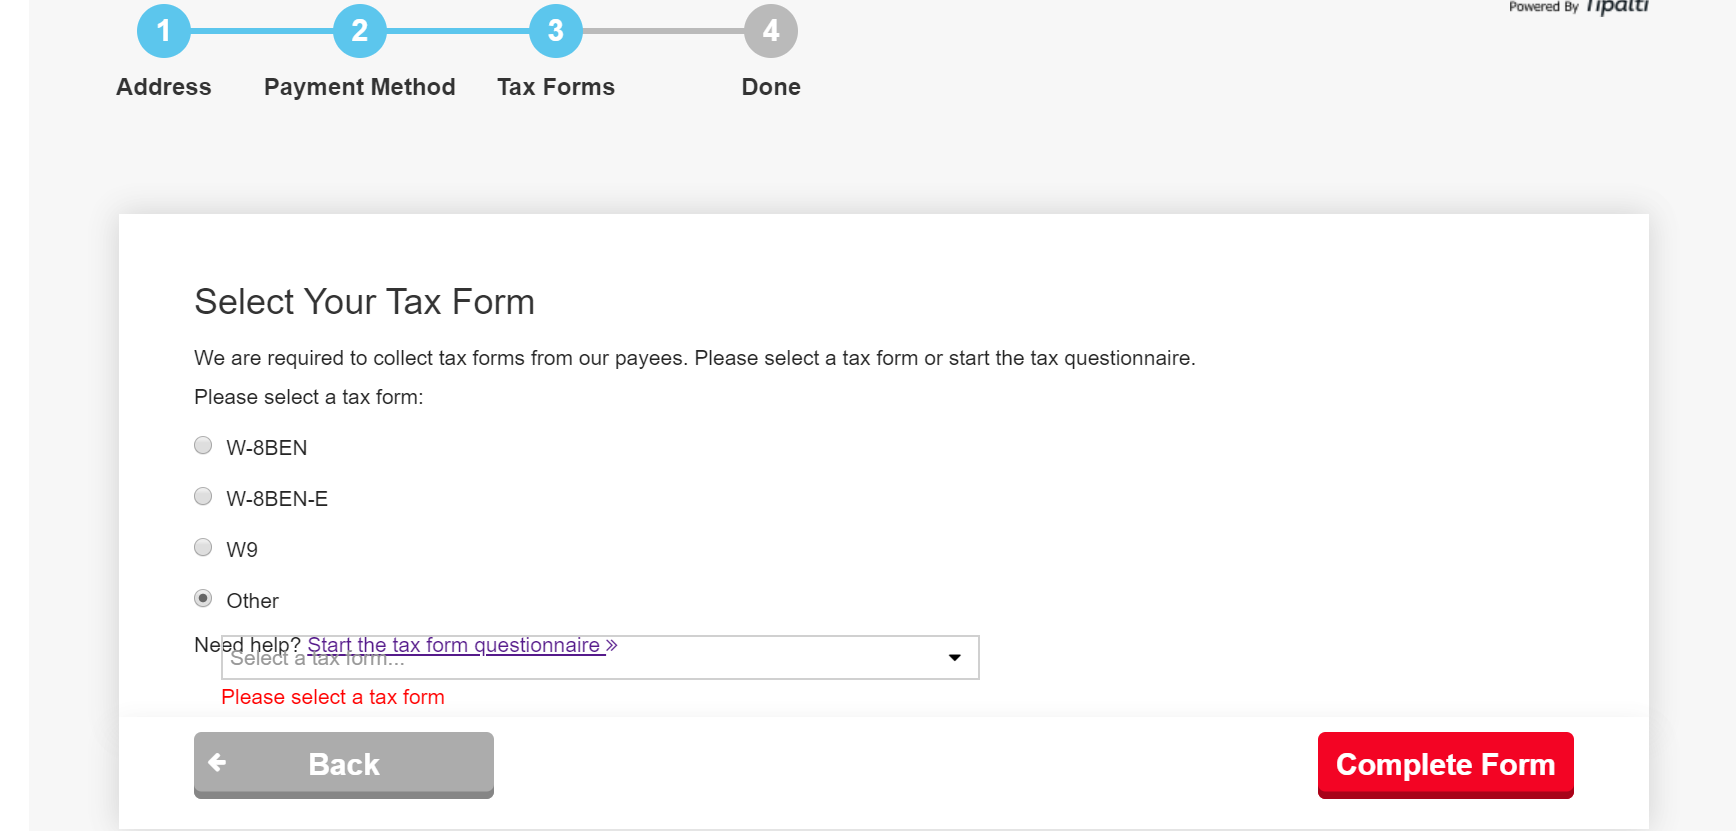Click the Tax Forms step label
Screen dimensions: 1736x831
[556, 87]
